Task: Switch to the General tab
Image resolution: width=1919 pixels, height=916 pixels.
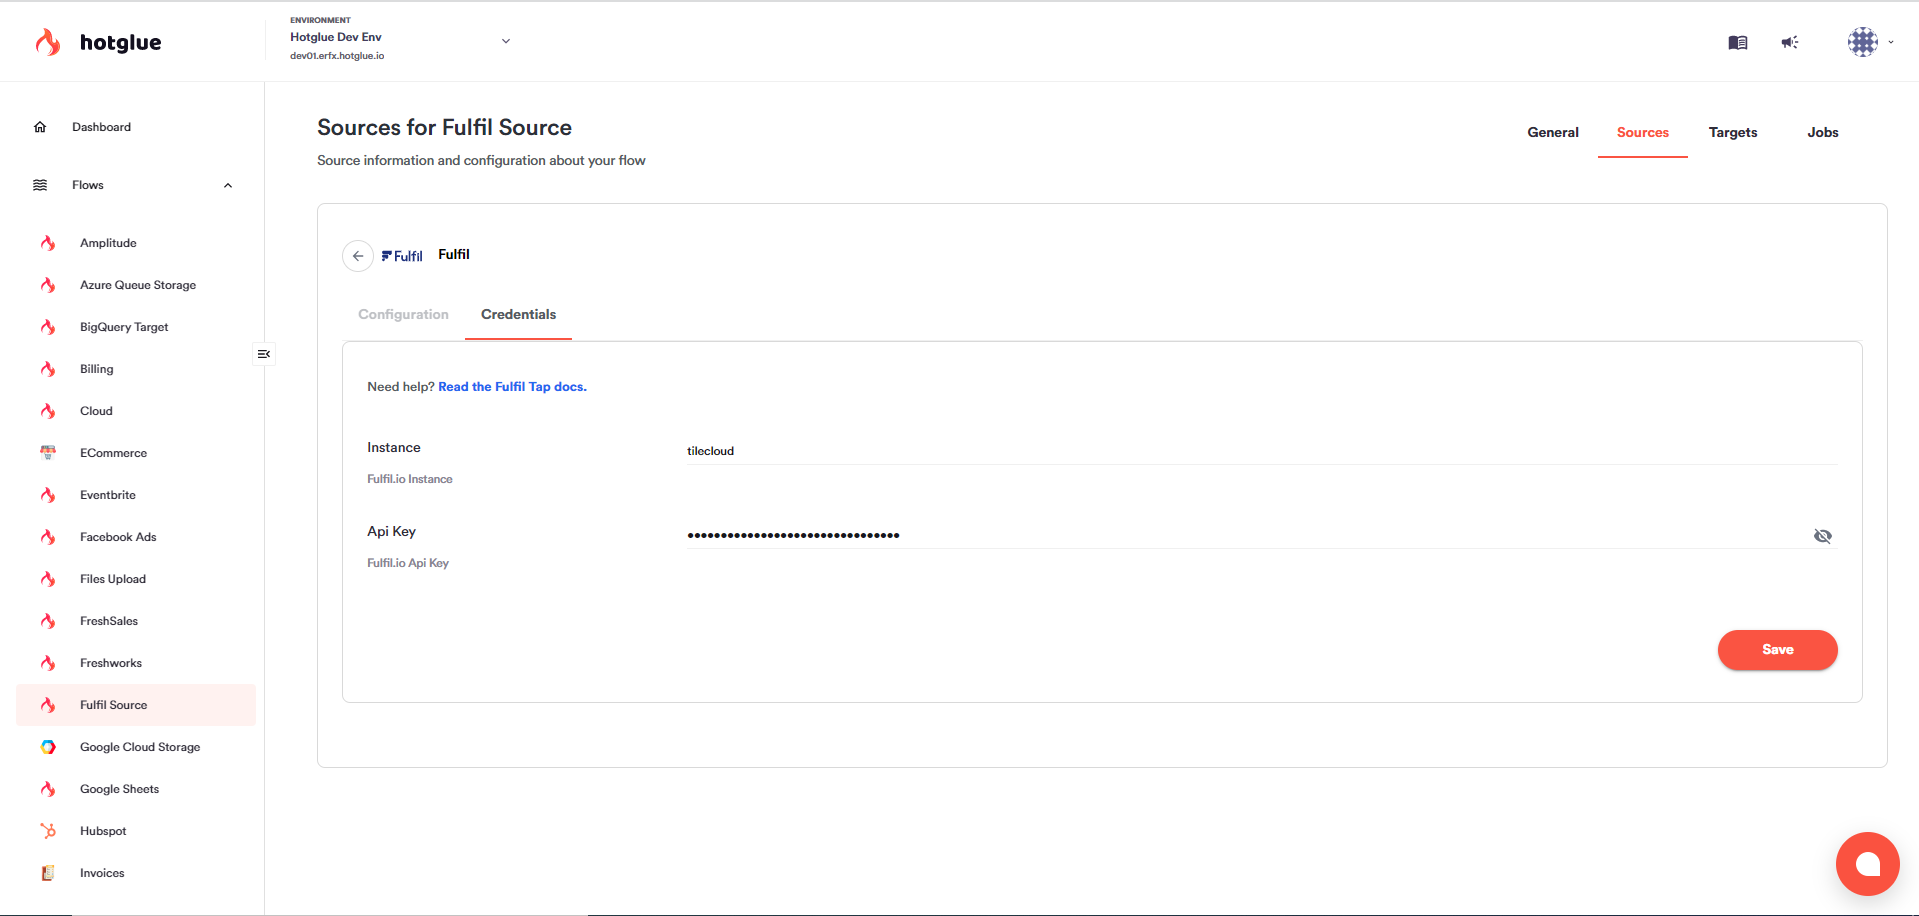Action: point(1553,132)
